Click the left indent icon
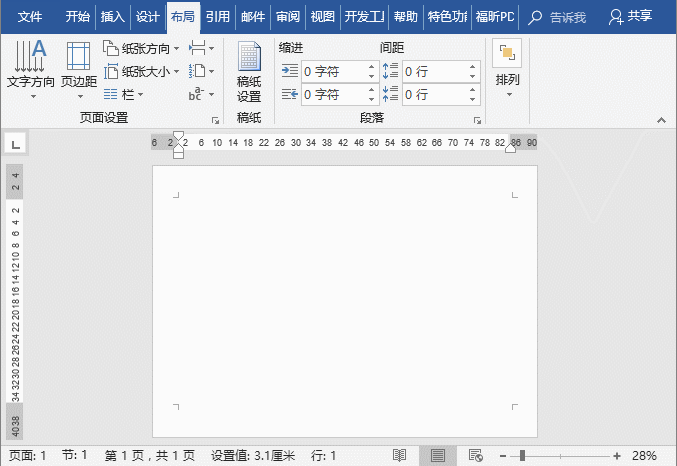 click(290, 70)
